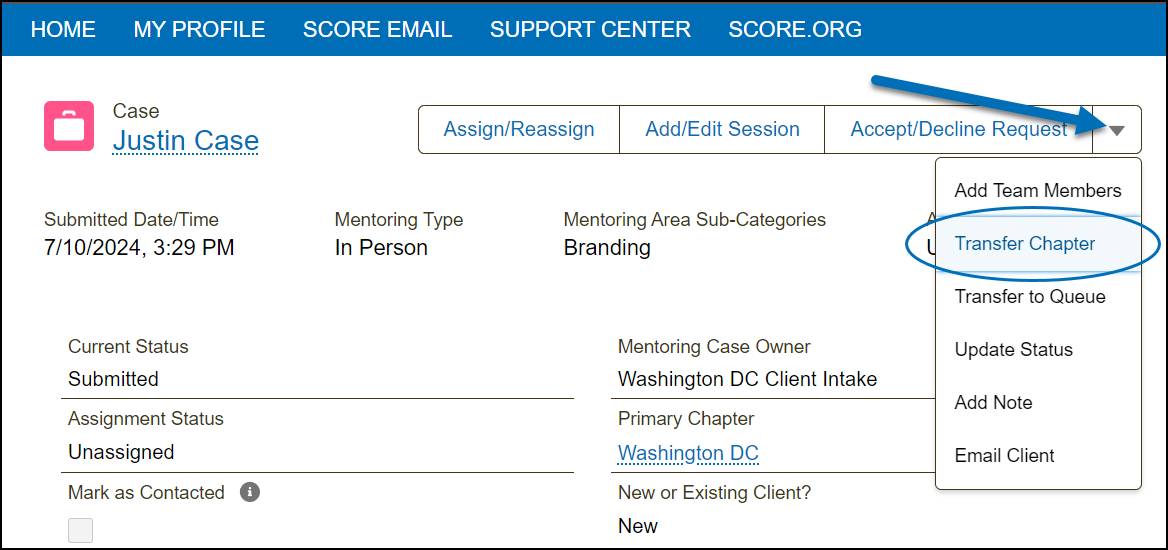Select Add Note from the menu
This screenshot has height=550, width=1168.
coord(993,402)
